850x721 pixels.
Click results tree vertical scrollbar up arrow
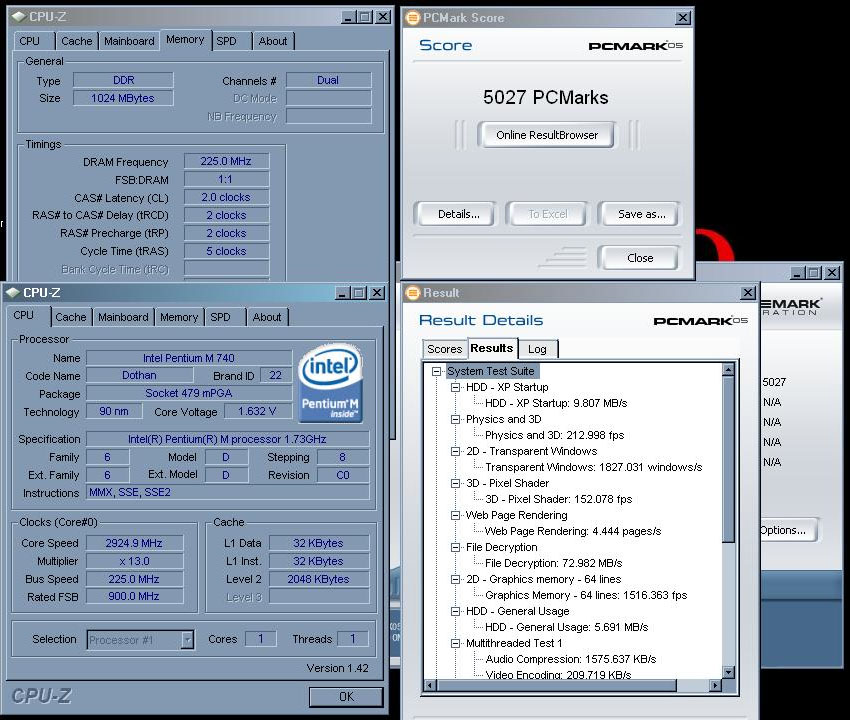click(728, 370)
